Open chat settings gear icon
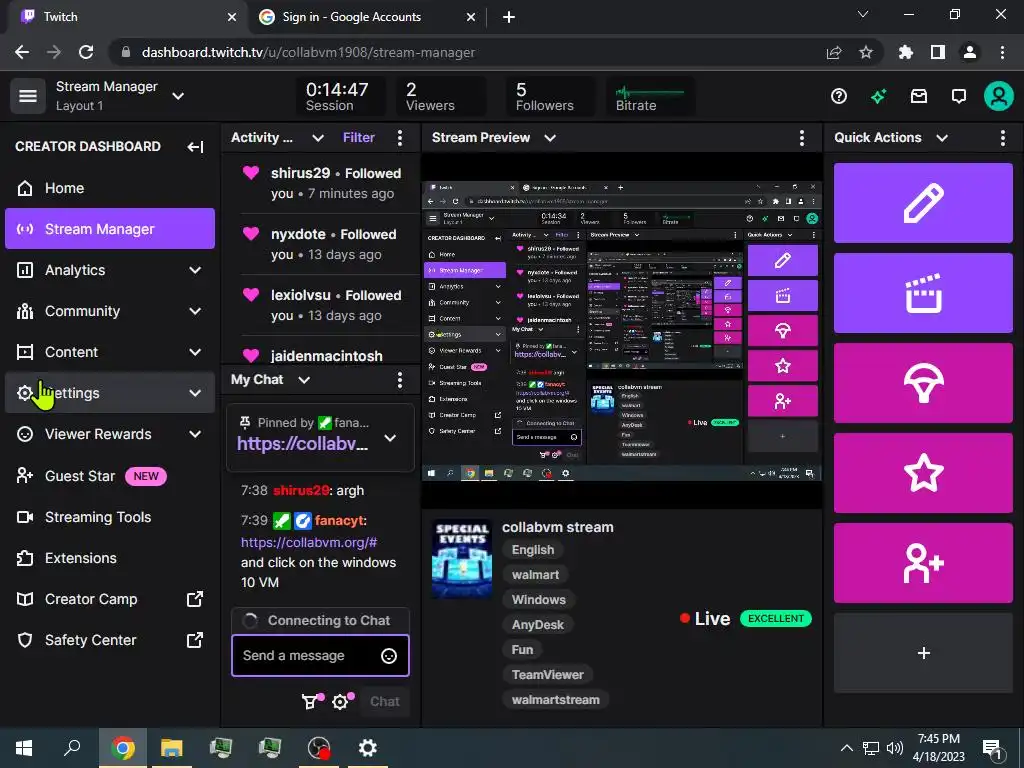 [340, 702]
